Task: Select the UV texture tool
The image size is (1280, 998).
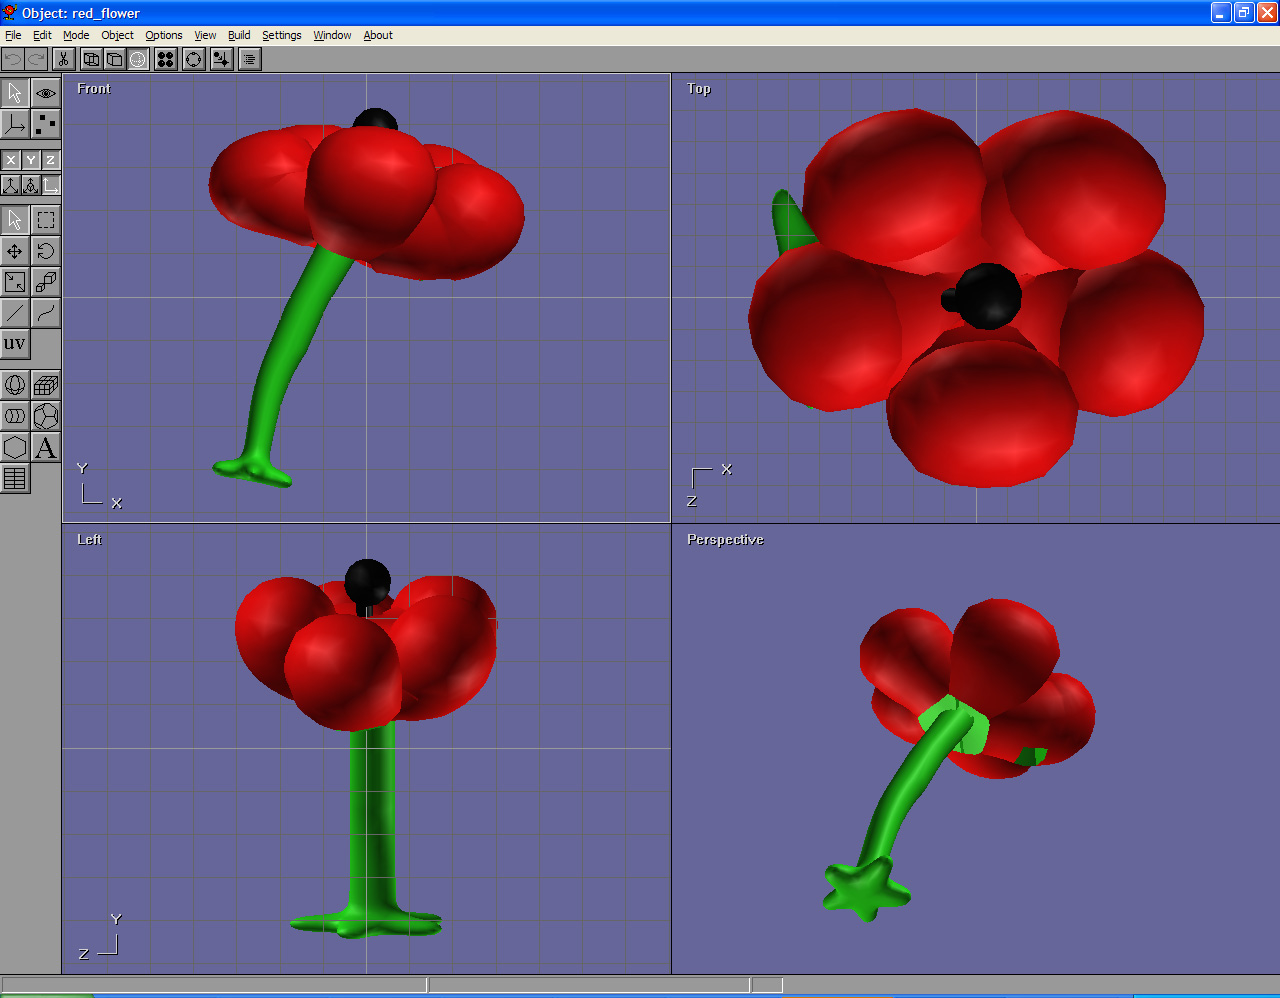Action: (15, 344)
